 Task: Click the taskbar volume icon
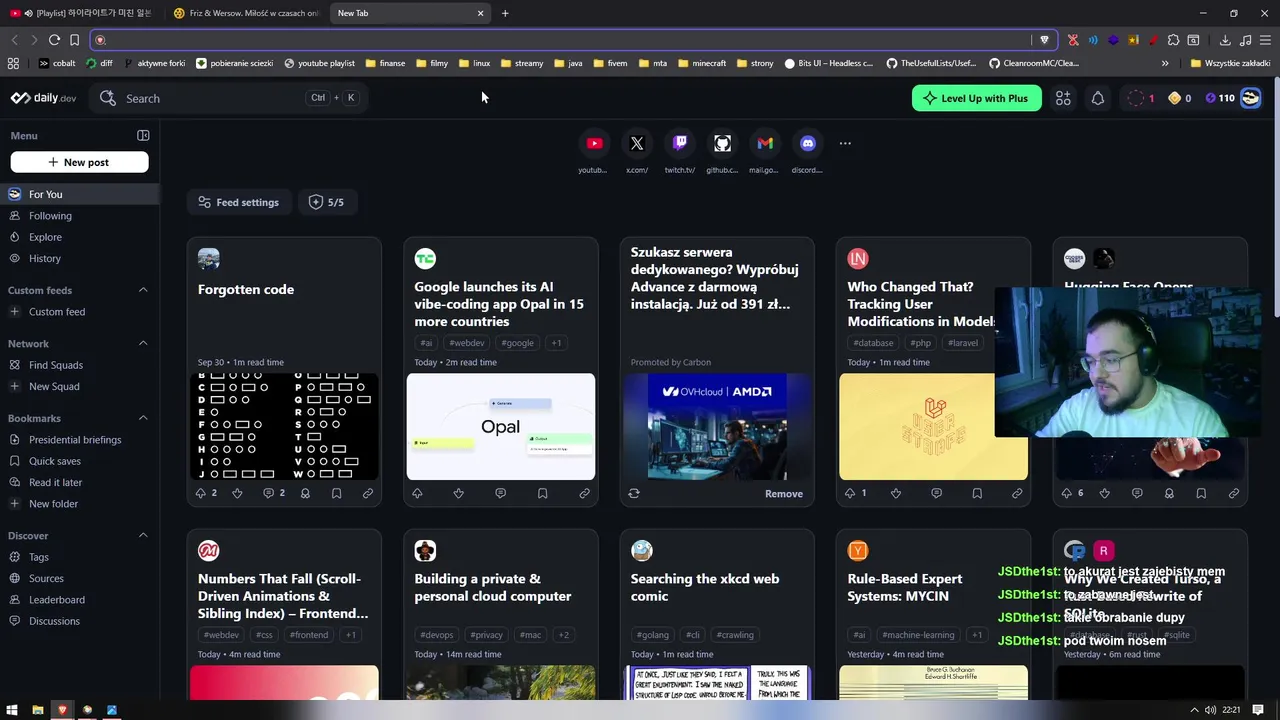[1211, 710]
